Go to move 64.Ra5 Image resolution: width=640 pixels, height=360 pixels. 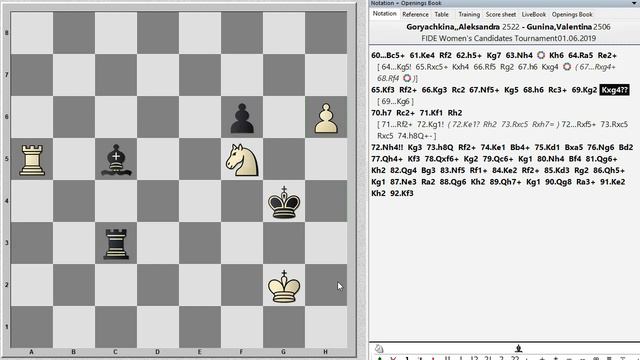(x=580, y=55)
